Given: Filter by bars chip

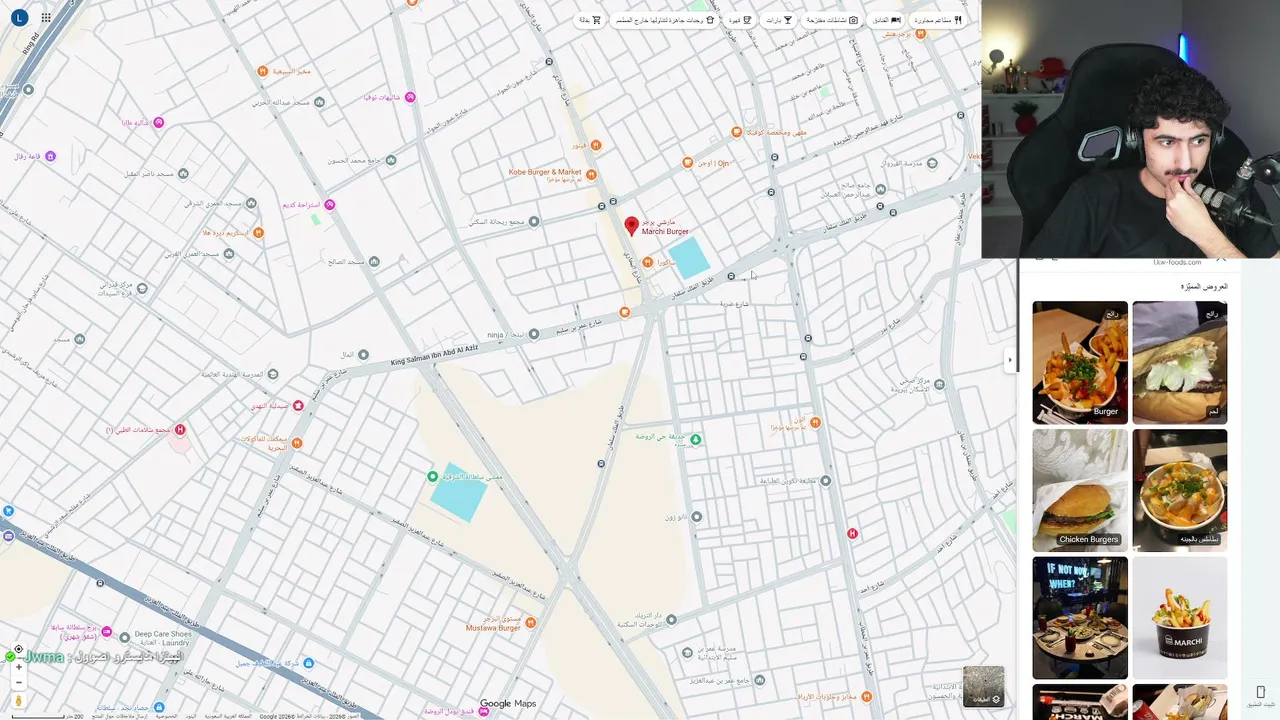Looking at the screenshot, I should [779, 20].
